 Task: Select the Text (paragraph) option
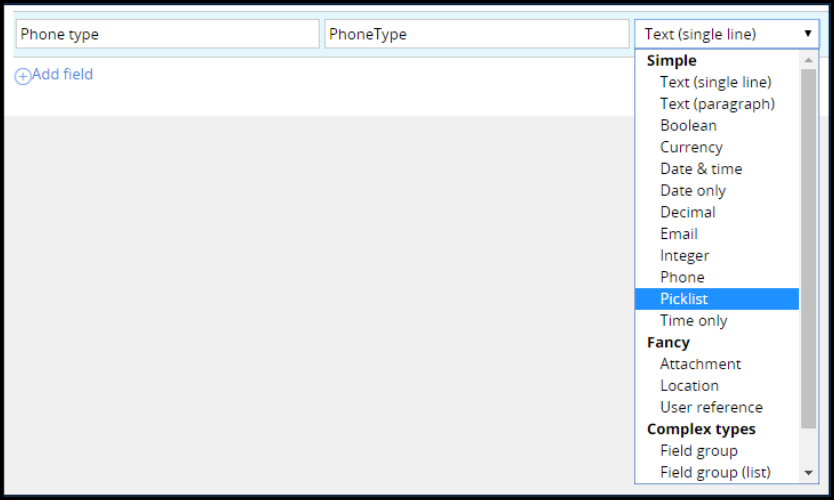pos(717,104)
